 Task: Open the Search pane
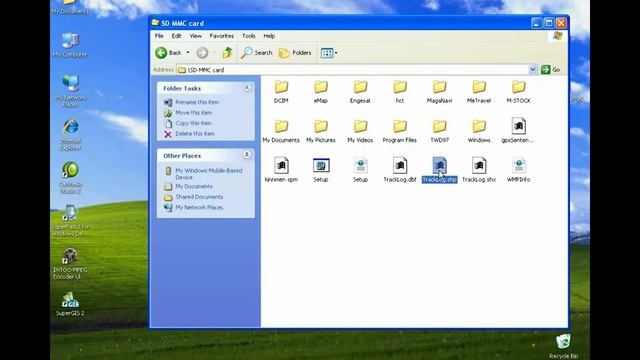(x=256, y=53)
